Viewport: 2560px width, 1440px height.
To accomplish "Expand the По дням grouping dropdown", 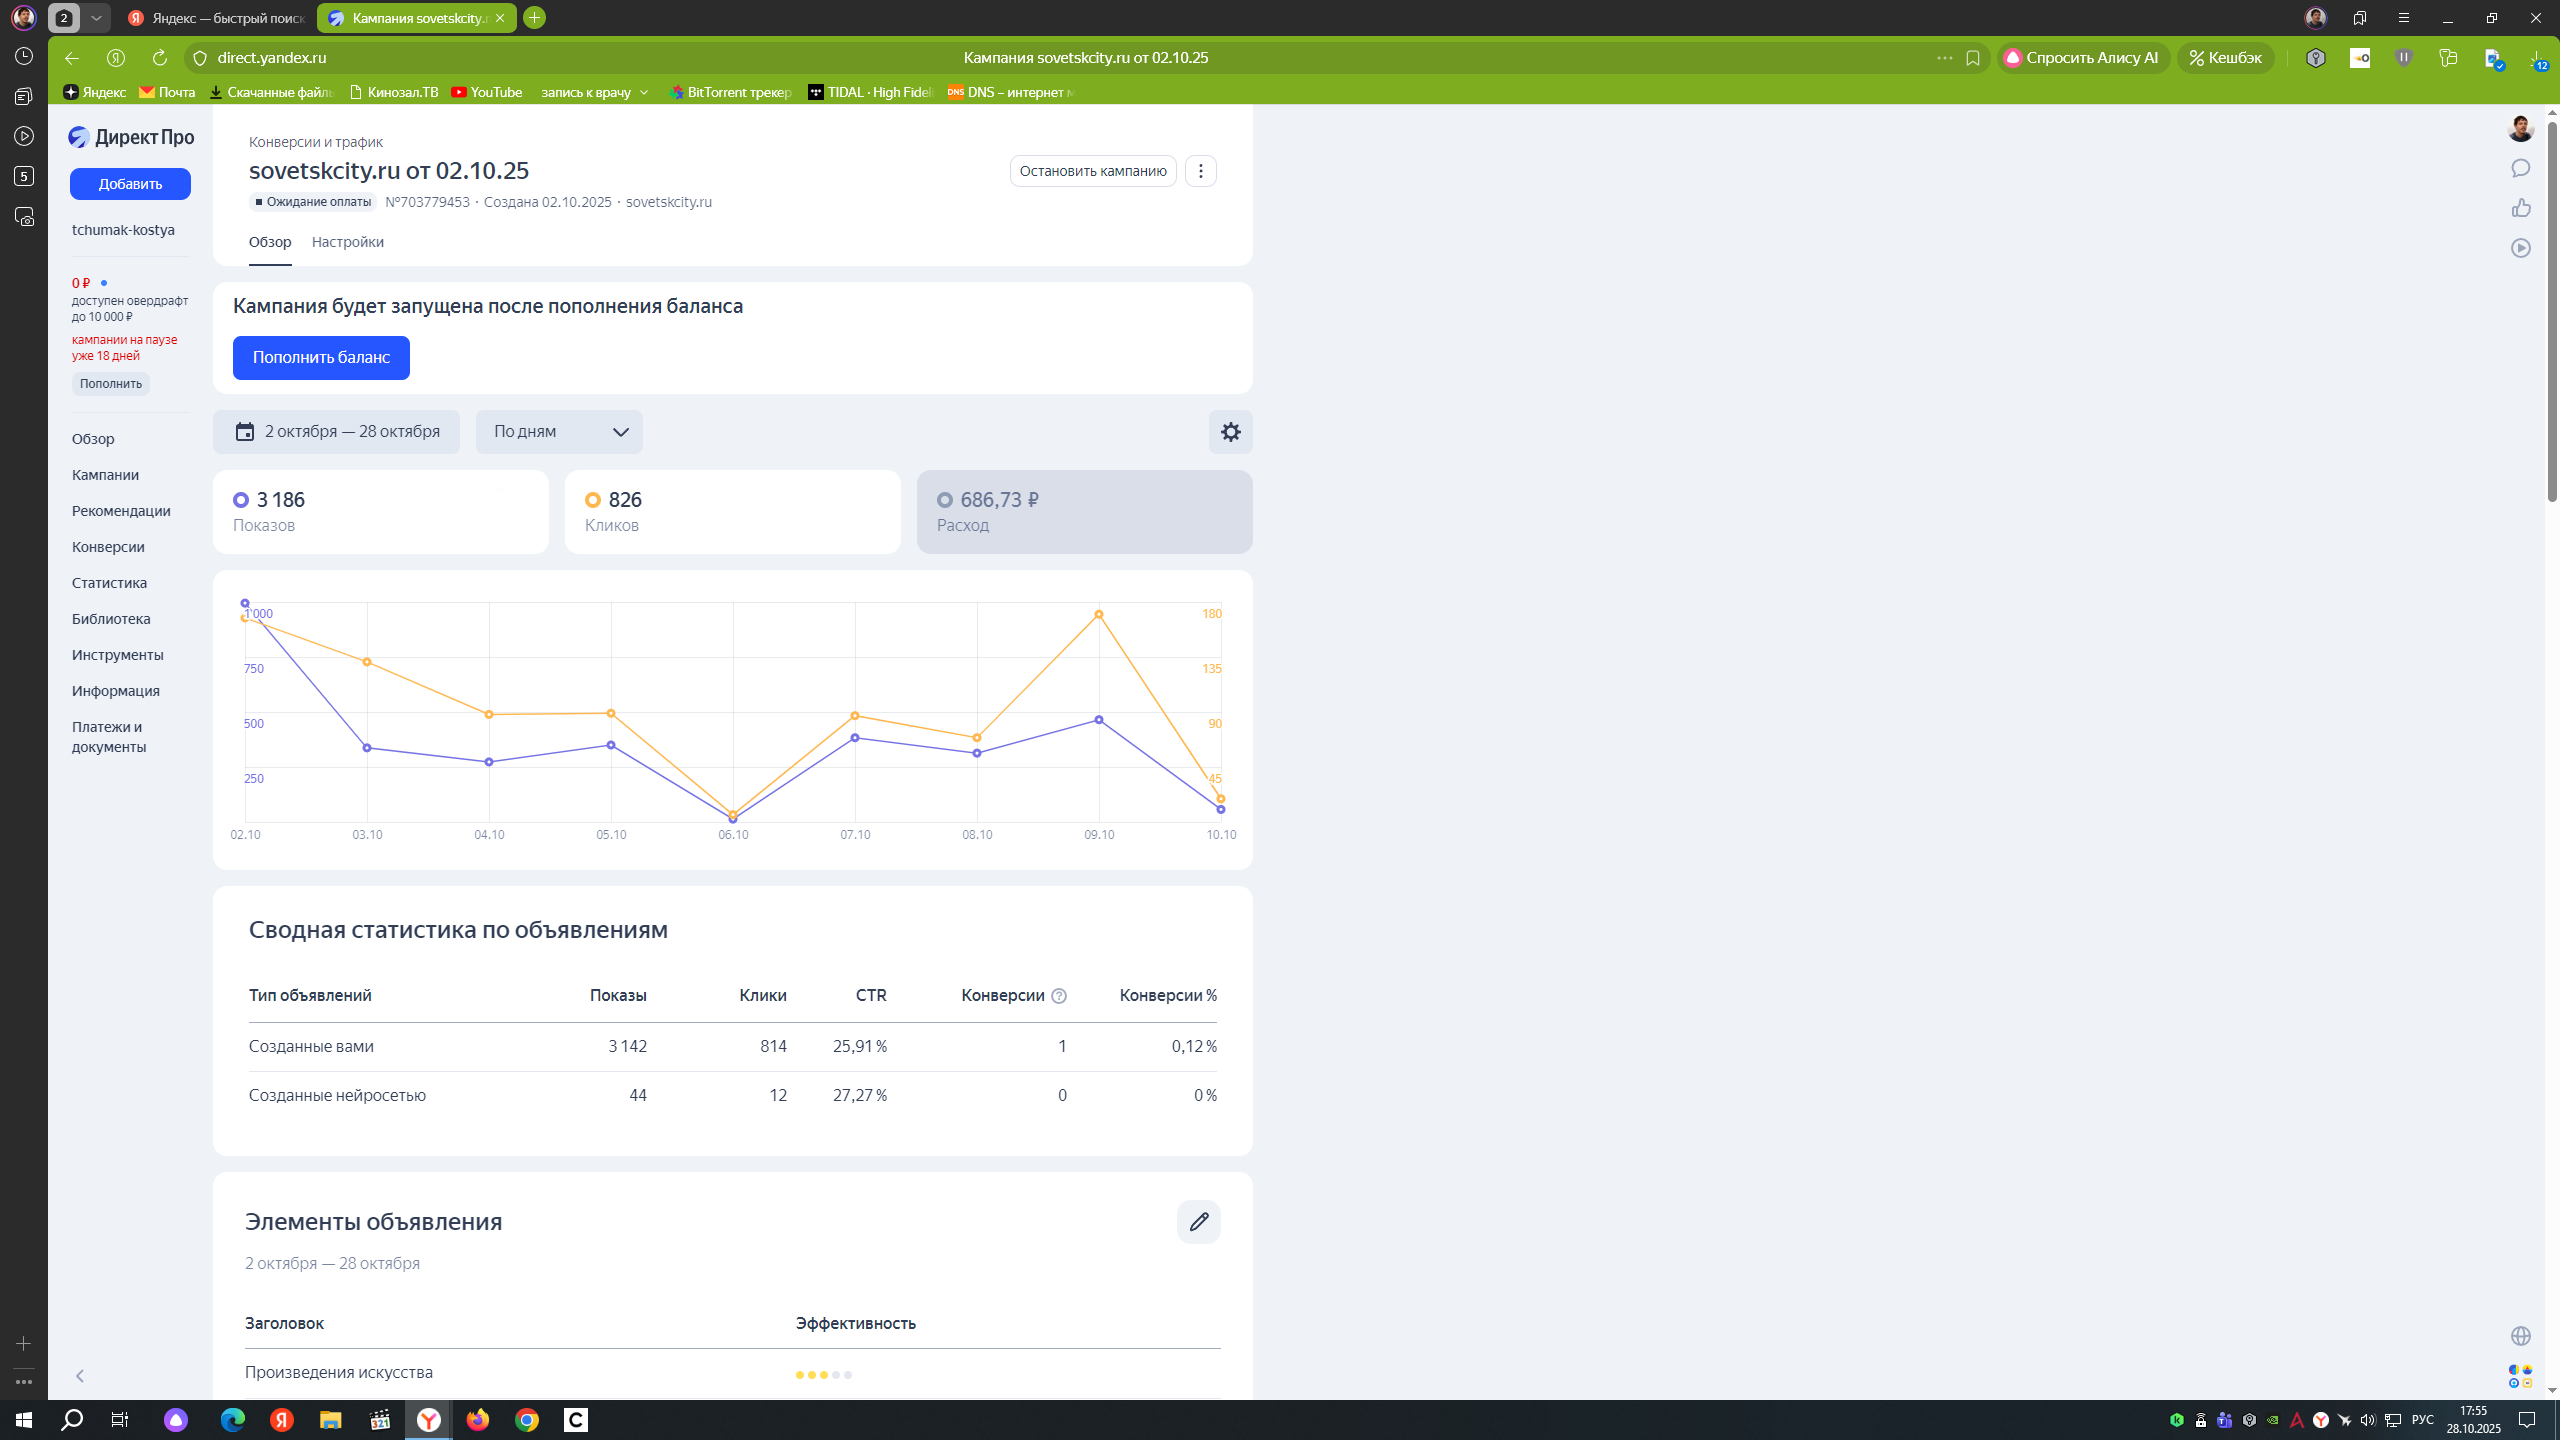I will [x=559, y=432].
